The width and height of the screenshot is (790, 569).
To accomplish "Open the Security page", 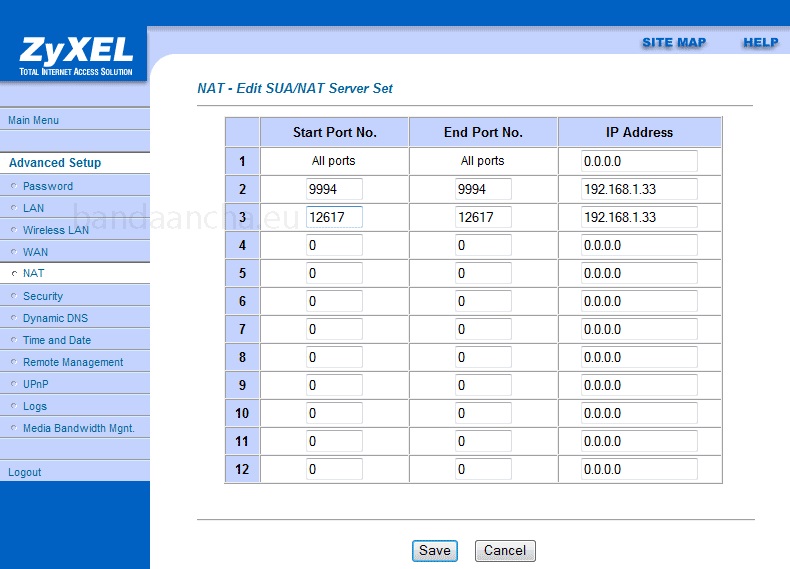I will [x=43, y=296].
